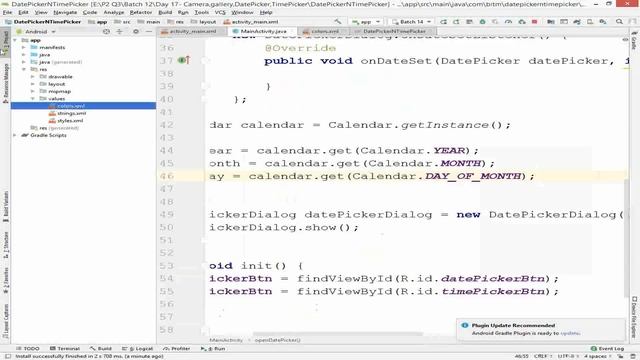Click the Structure side tab on left edge

click(6, 245)
